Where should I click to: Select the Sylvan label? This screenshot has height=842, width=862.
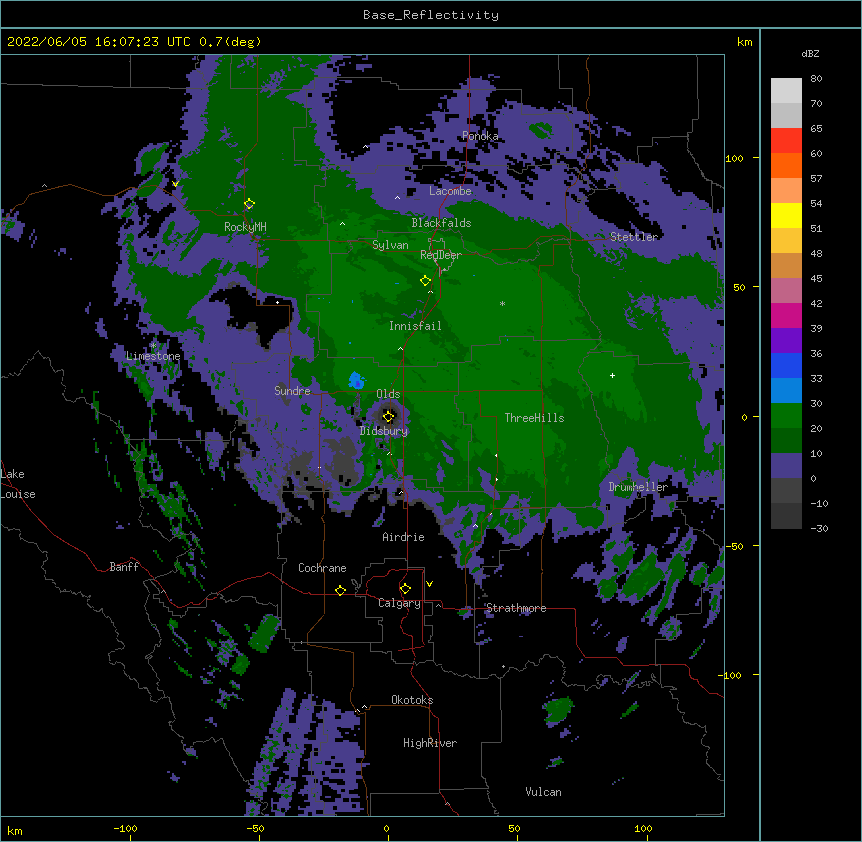tap(390, 245)
